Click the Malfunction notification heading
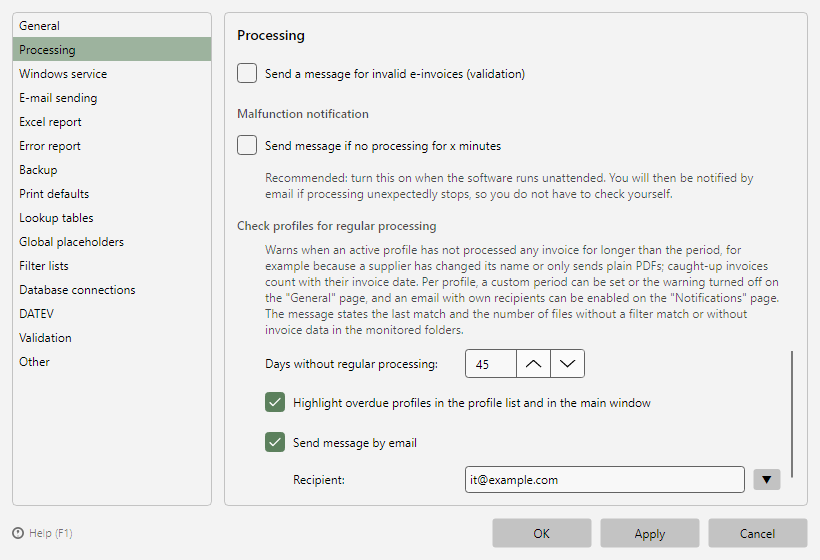This screenshot has width=820, height=560. 303,114
